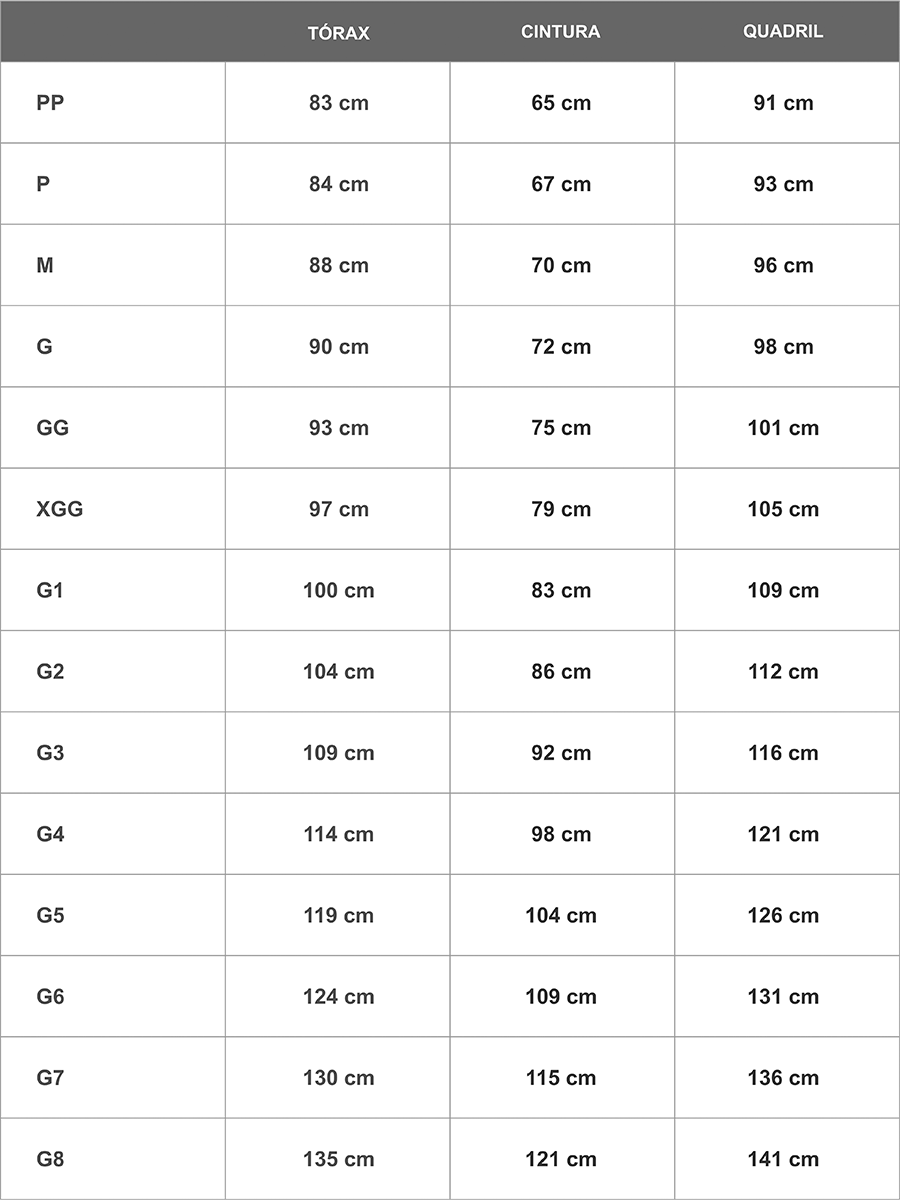The width and height of the screenshot is (900, 1200).
Task: Select the TÓRAX column header
Action: 338,32
